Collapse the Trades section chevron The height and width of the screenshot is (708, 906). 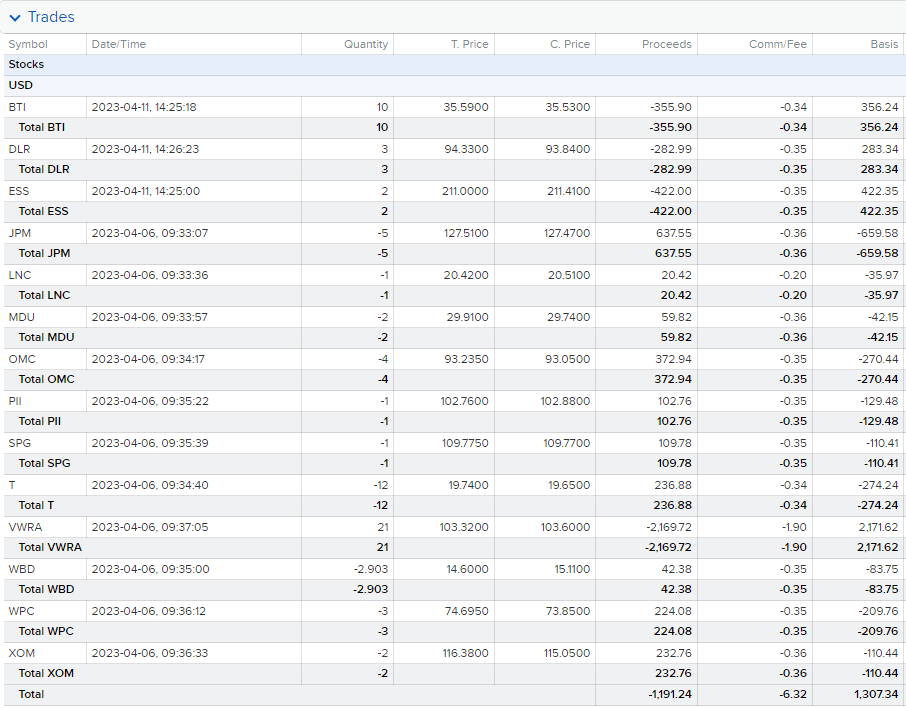15,18
